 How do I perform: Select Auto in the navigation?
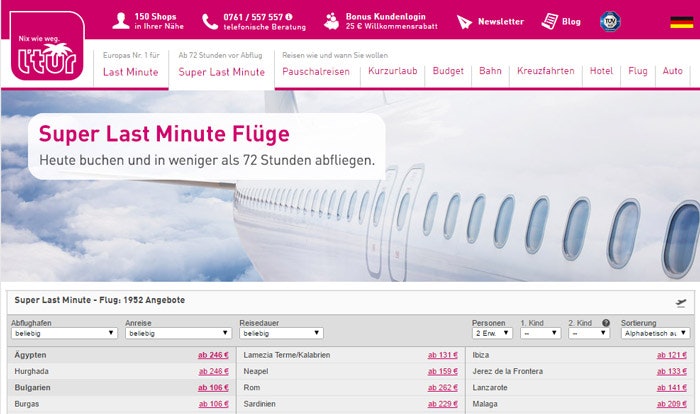coord(672,71)
